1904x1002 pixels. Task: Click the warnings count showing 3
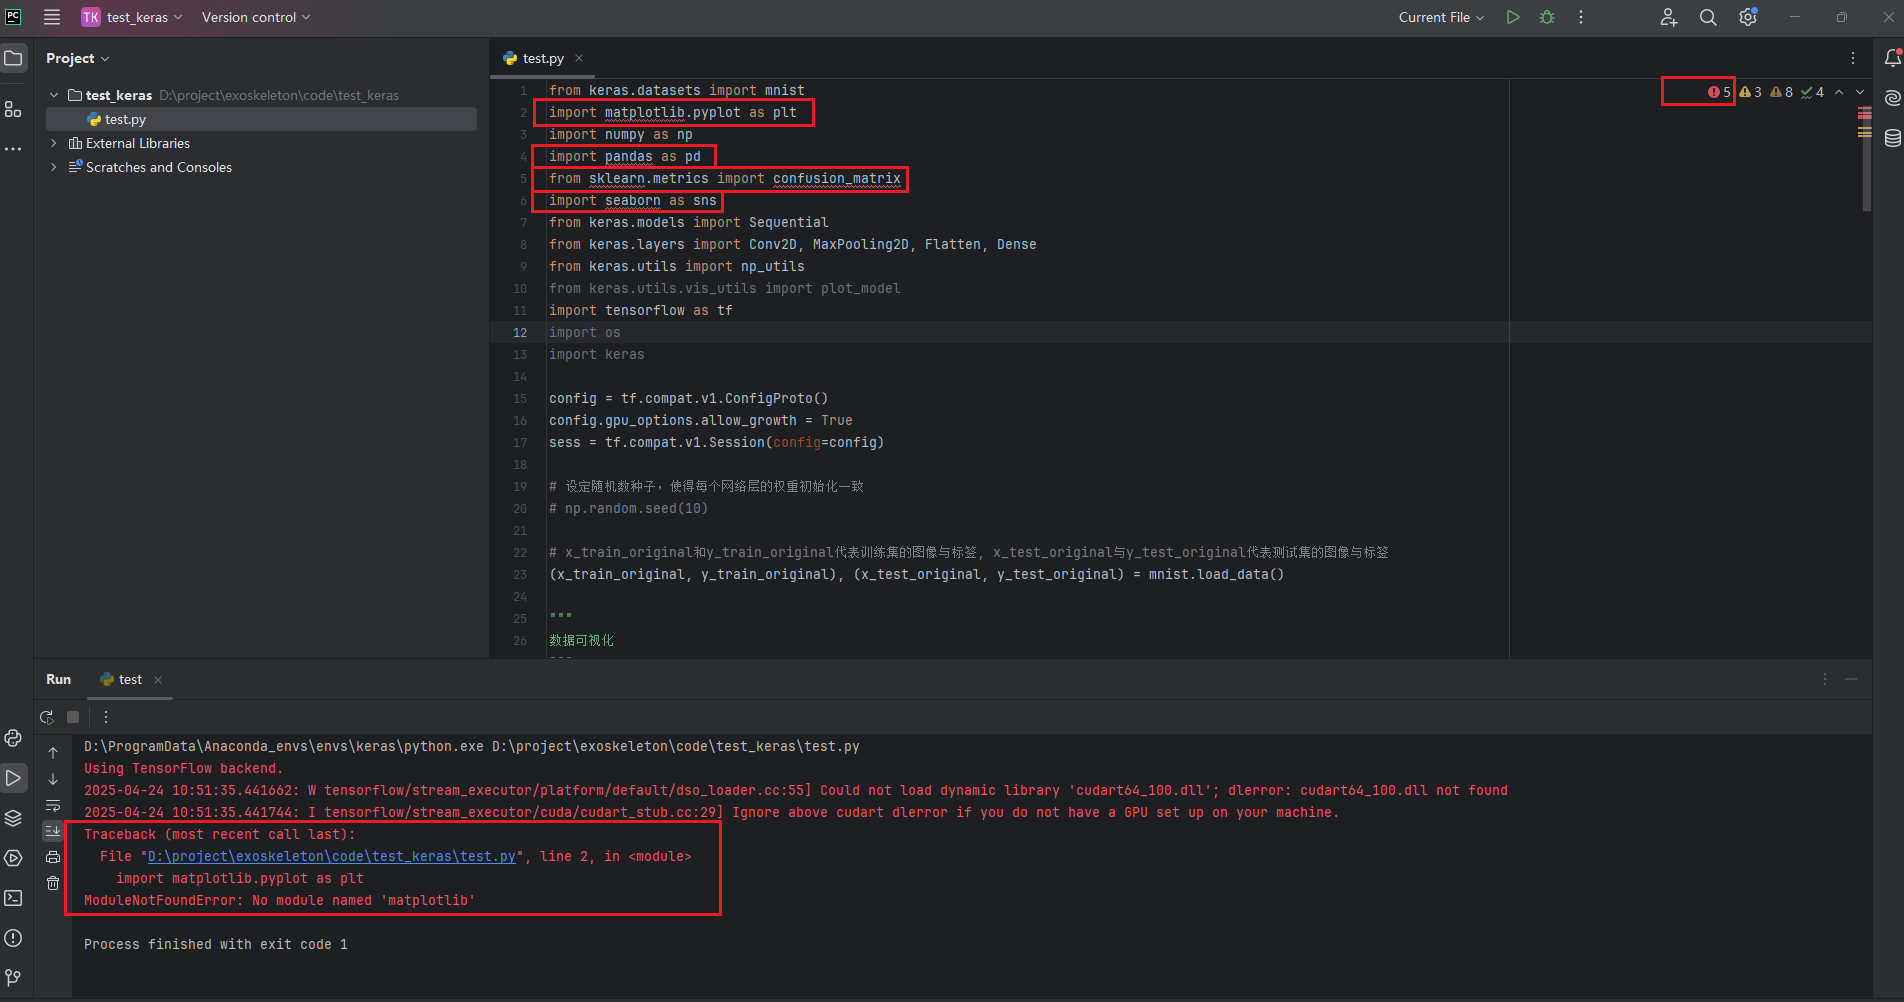pos(1750,92)
